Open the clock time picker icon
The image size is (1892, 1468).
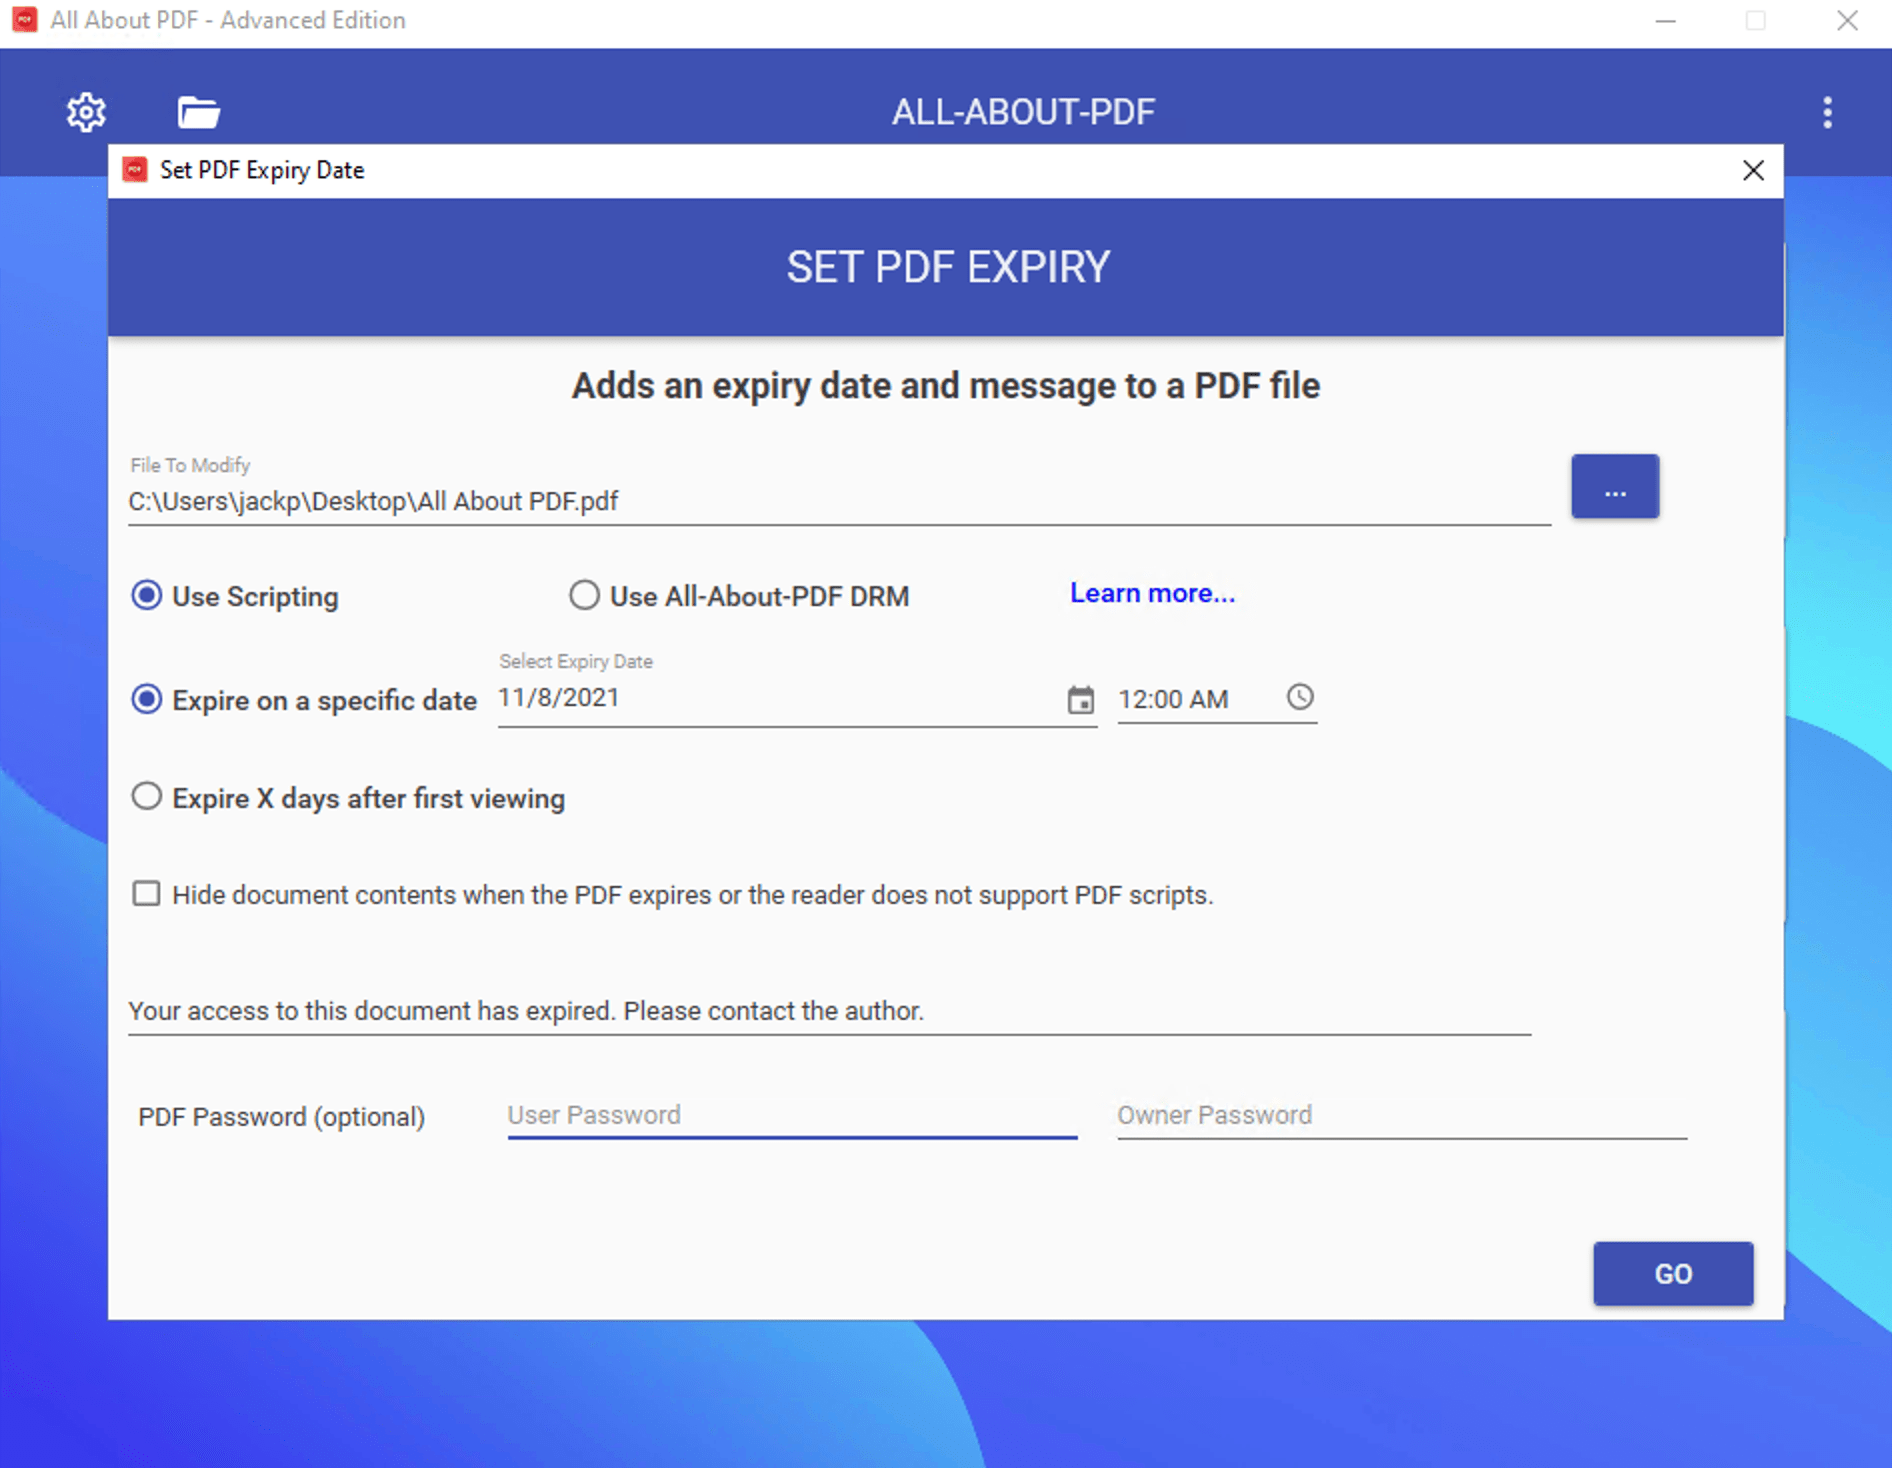pyautogui.click(x=1301, y=698)
